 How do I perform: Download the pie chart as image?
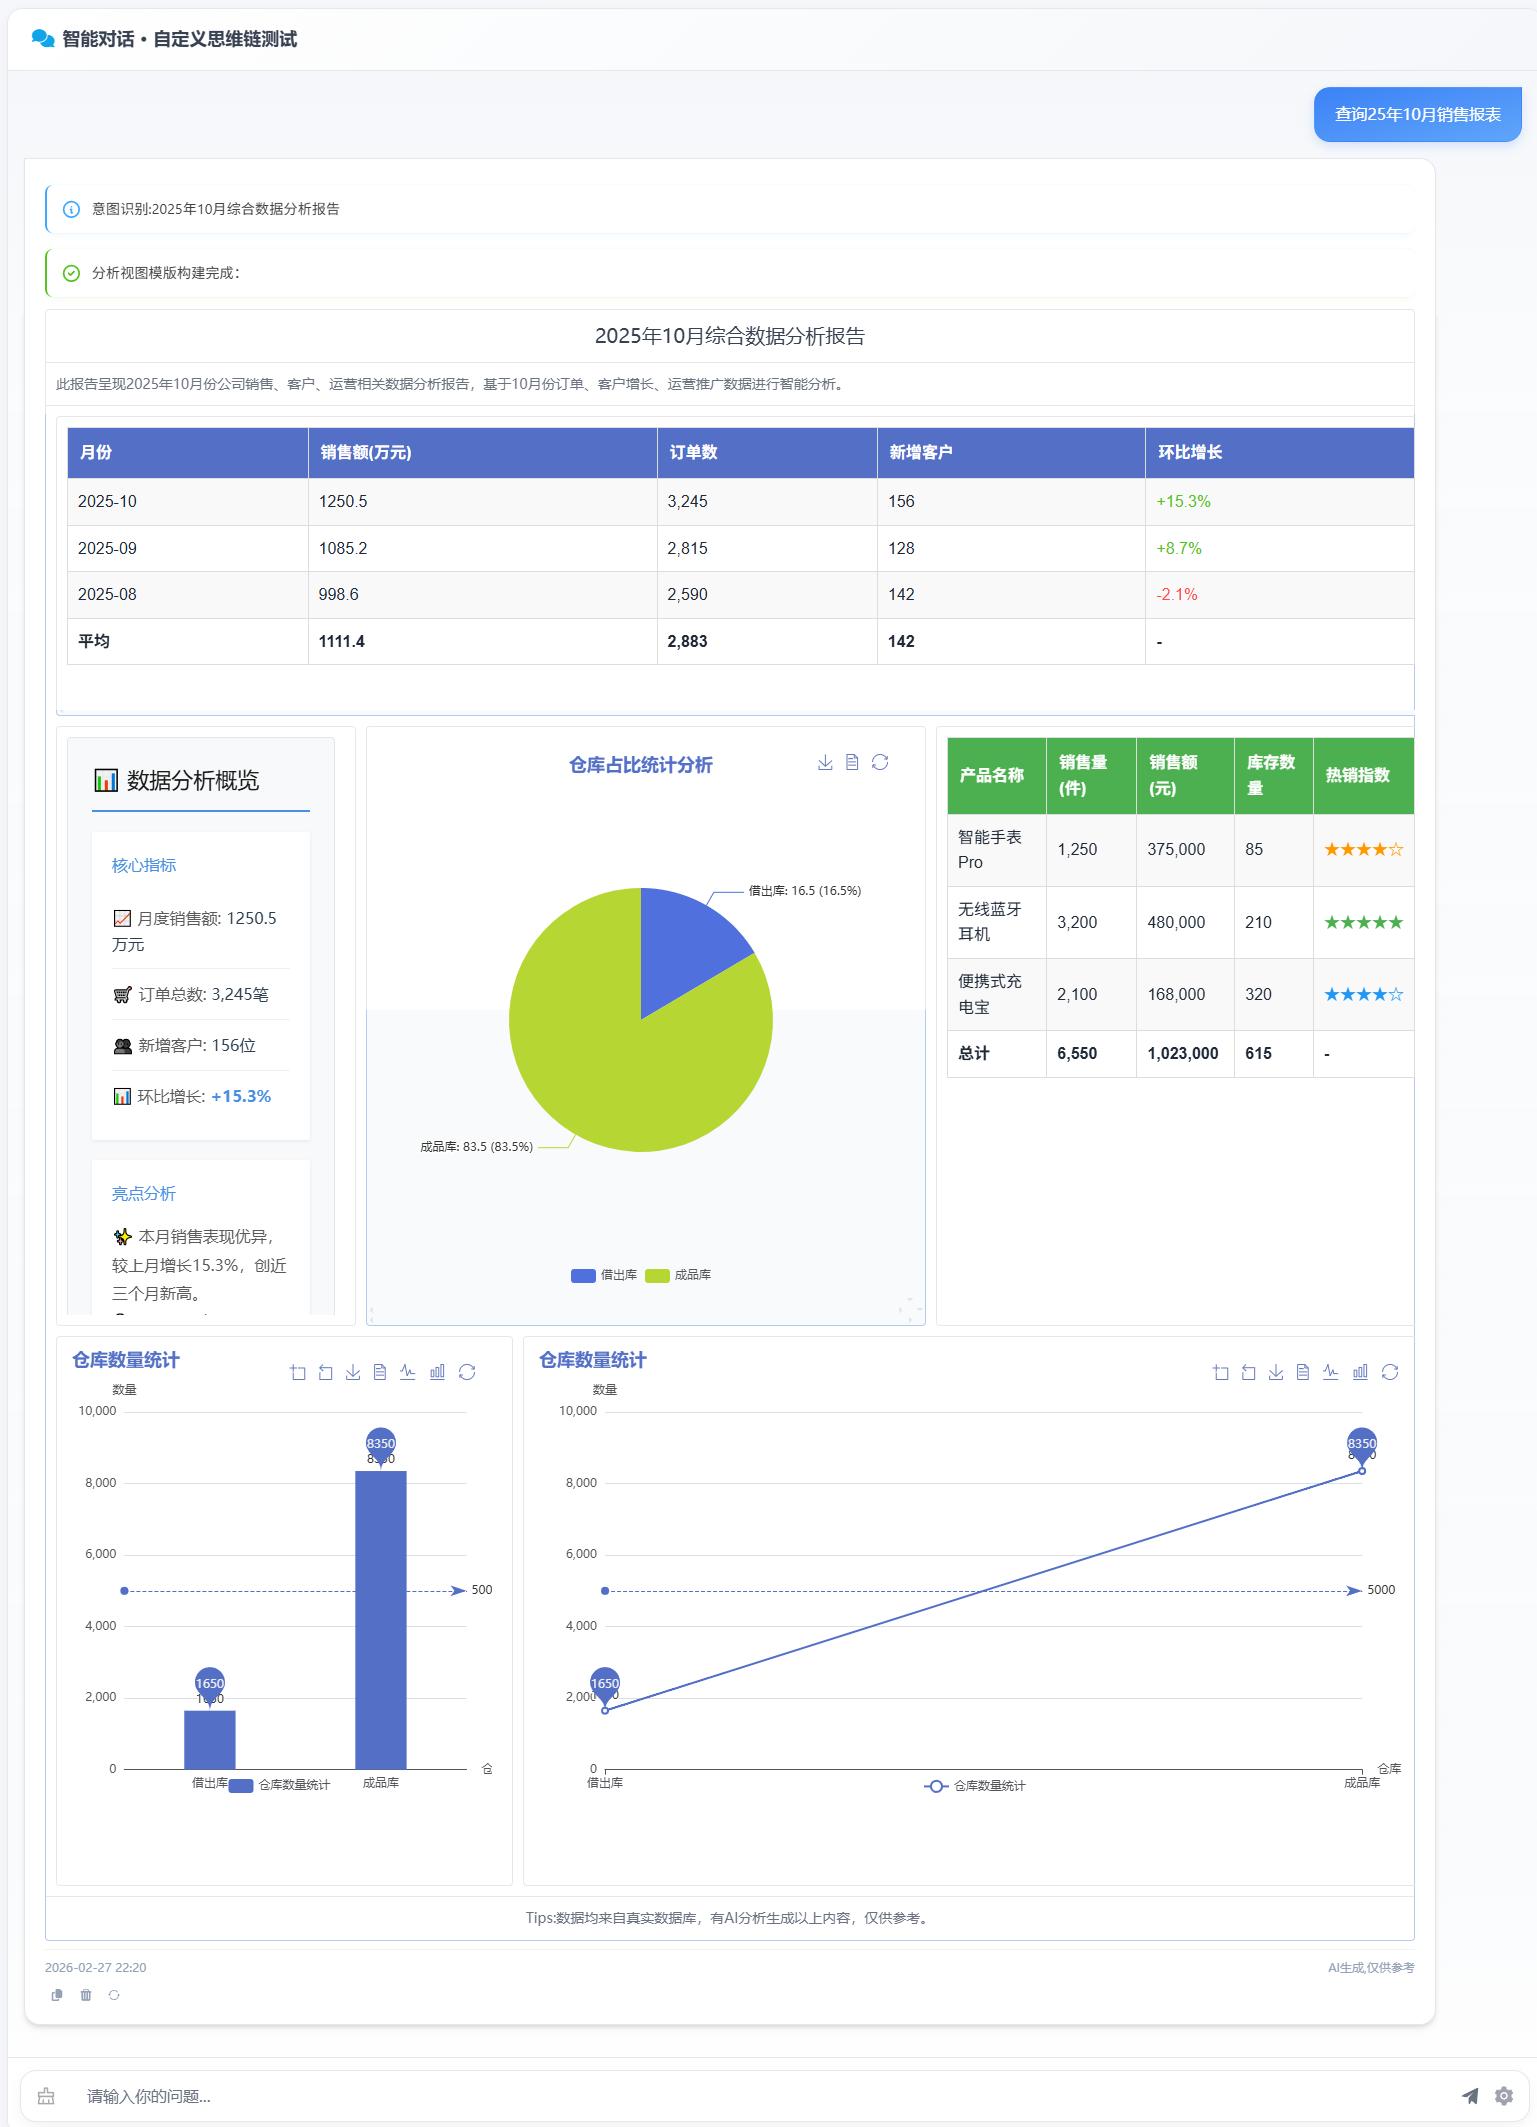[x=825, y=762]
